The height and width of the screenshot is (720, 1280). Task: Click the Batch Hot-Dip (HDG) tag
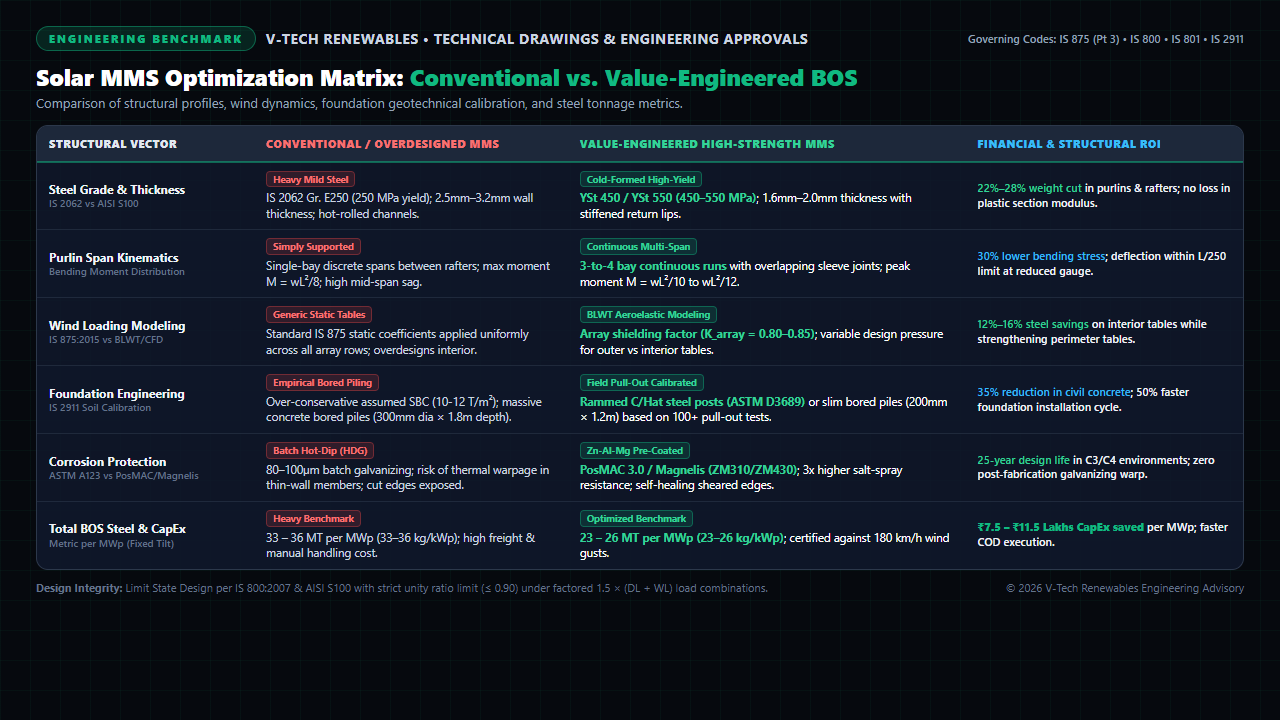click(322, 451)
